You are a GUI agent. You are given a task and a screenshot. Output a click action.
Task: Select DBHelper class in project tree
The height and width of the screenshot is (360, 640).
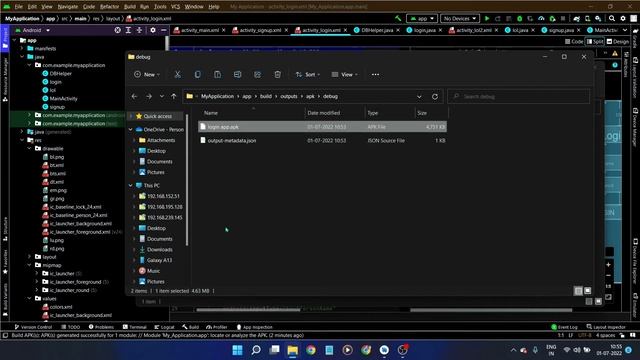coord(60,73)
